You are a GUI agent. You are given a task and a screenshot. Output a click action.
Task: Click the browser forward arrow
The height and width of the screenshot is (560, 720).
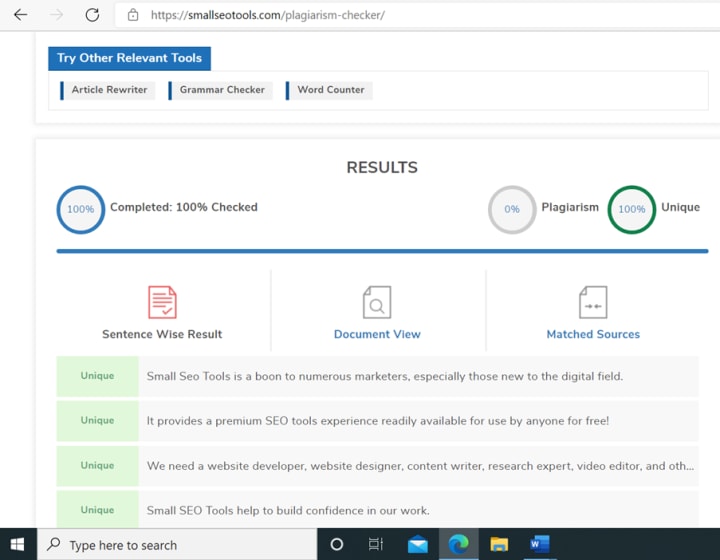56,15
